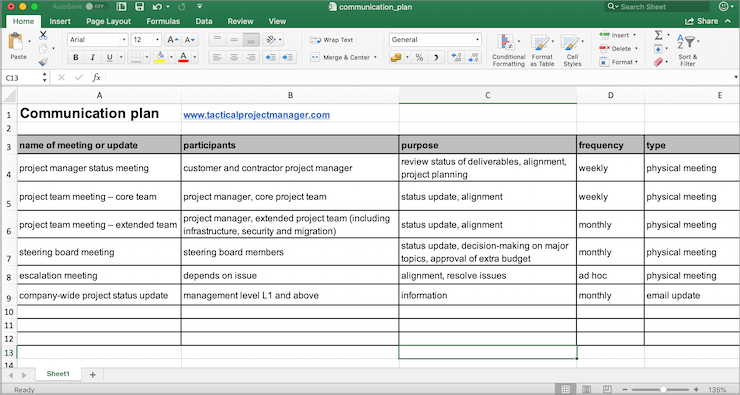The height and width of the screenshot is (395, 740).
Task: Toggle italic formatting
Action: [92, 58]
